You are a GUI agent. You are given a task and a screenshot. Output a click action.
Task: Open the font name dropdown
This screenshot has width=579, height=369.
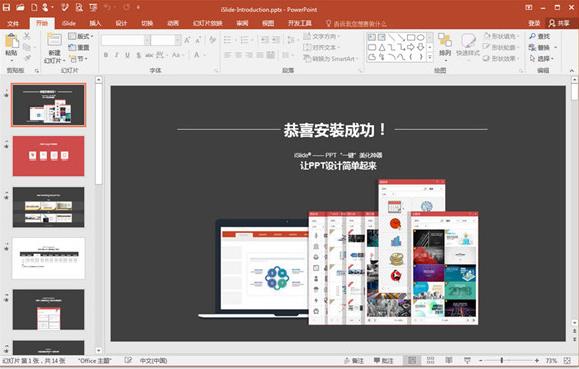click(147, 40)
